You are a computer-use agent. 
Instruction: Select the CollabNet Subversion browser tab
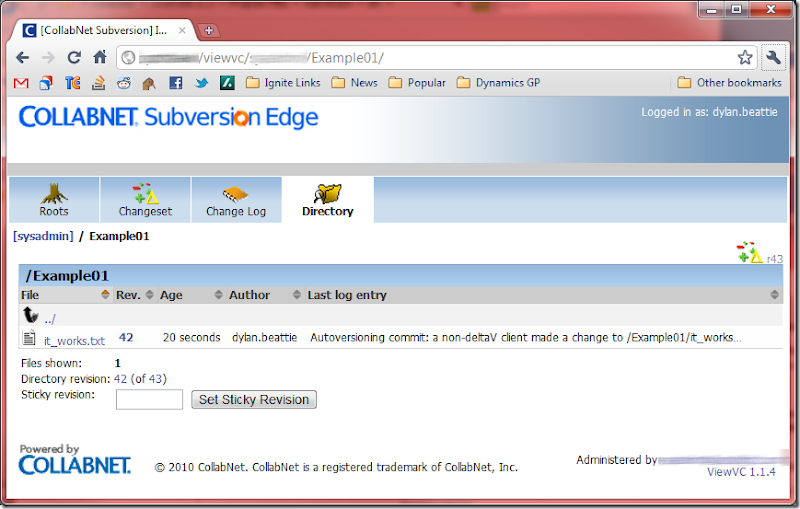(103, 31)
